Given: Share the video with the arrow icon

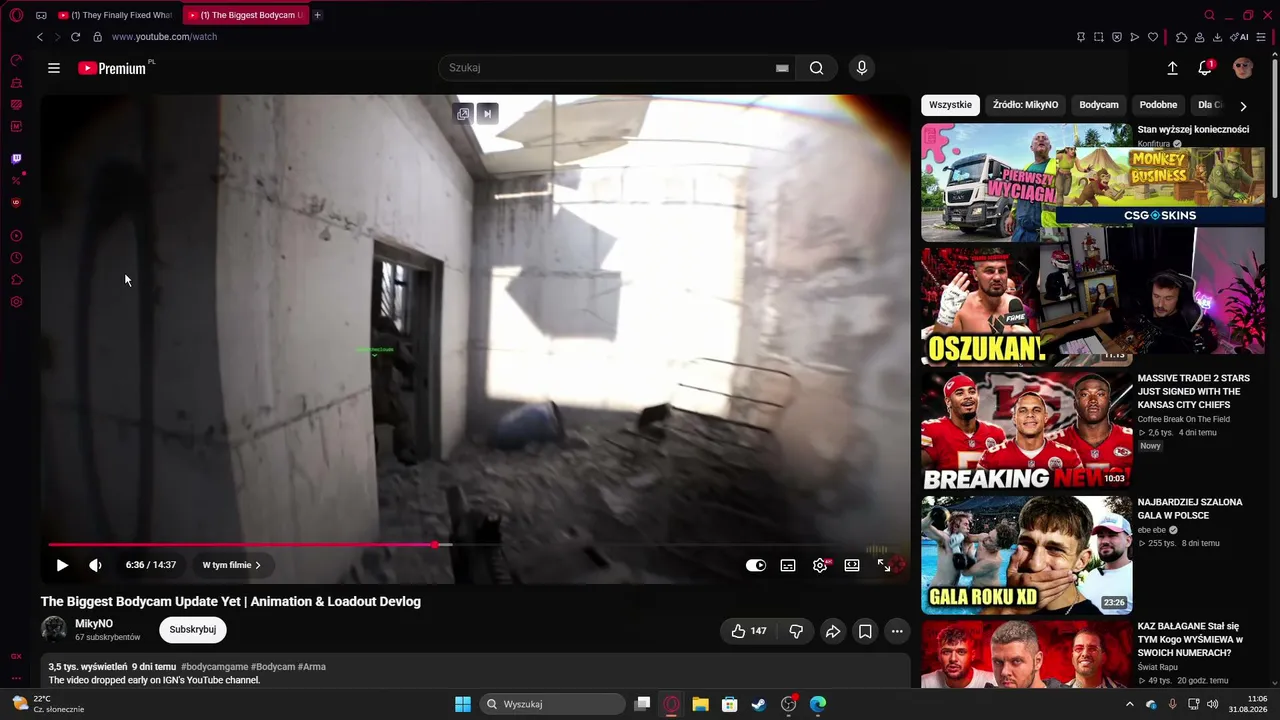Looking at the screenshot, I should (x=833, y=631).
